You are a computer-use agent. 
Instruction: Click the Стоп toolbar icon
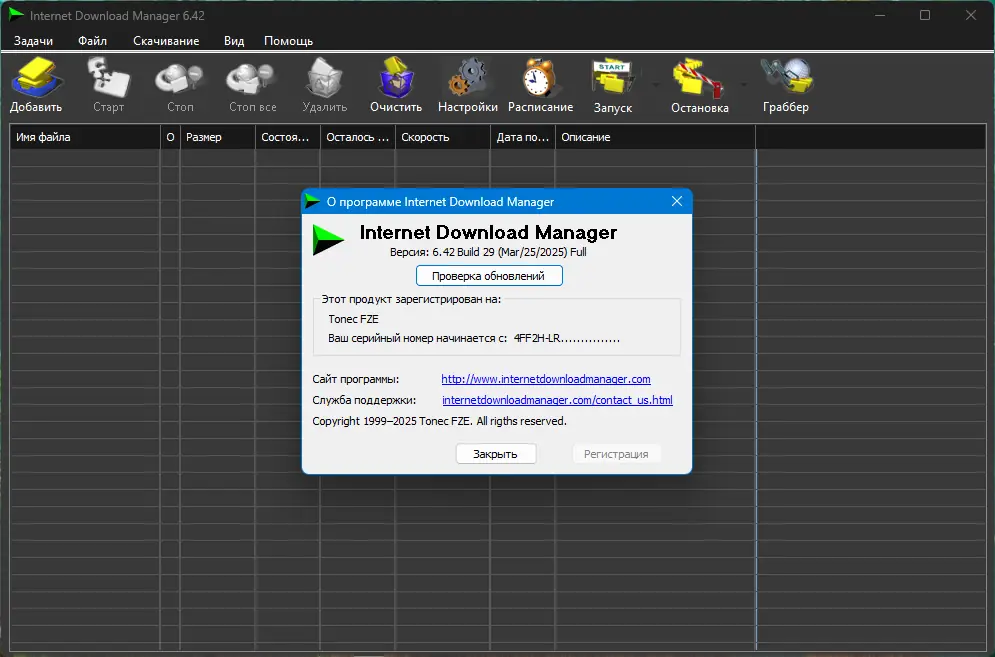point(180,79)
